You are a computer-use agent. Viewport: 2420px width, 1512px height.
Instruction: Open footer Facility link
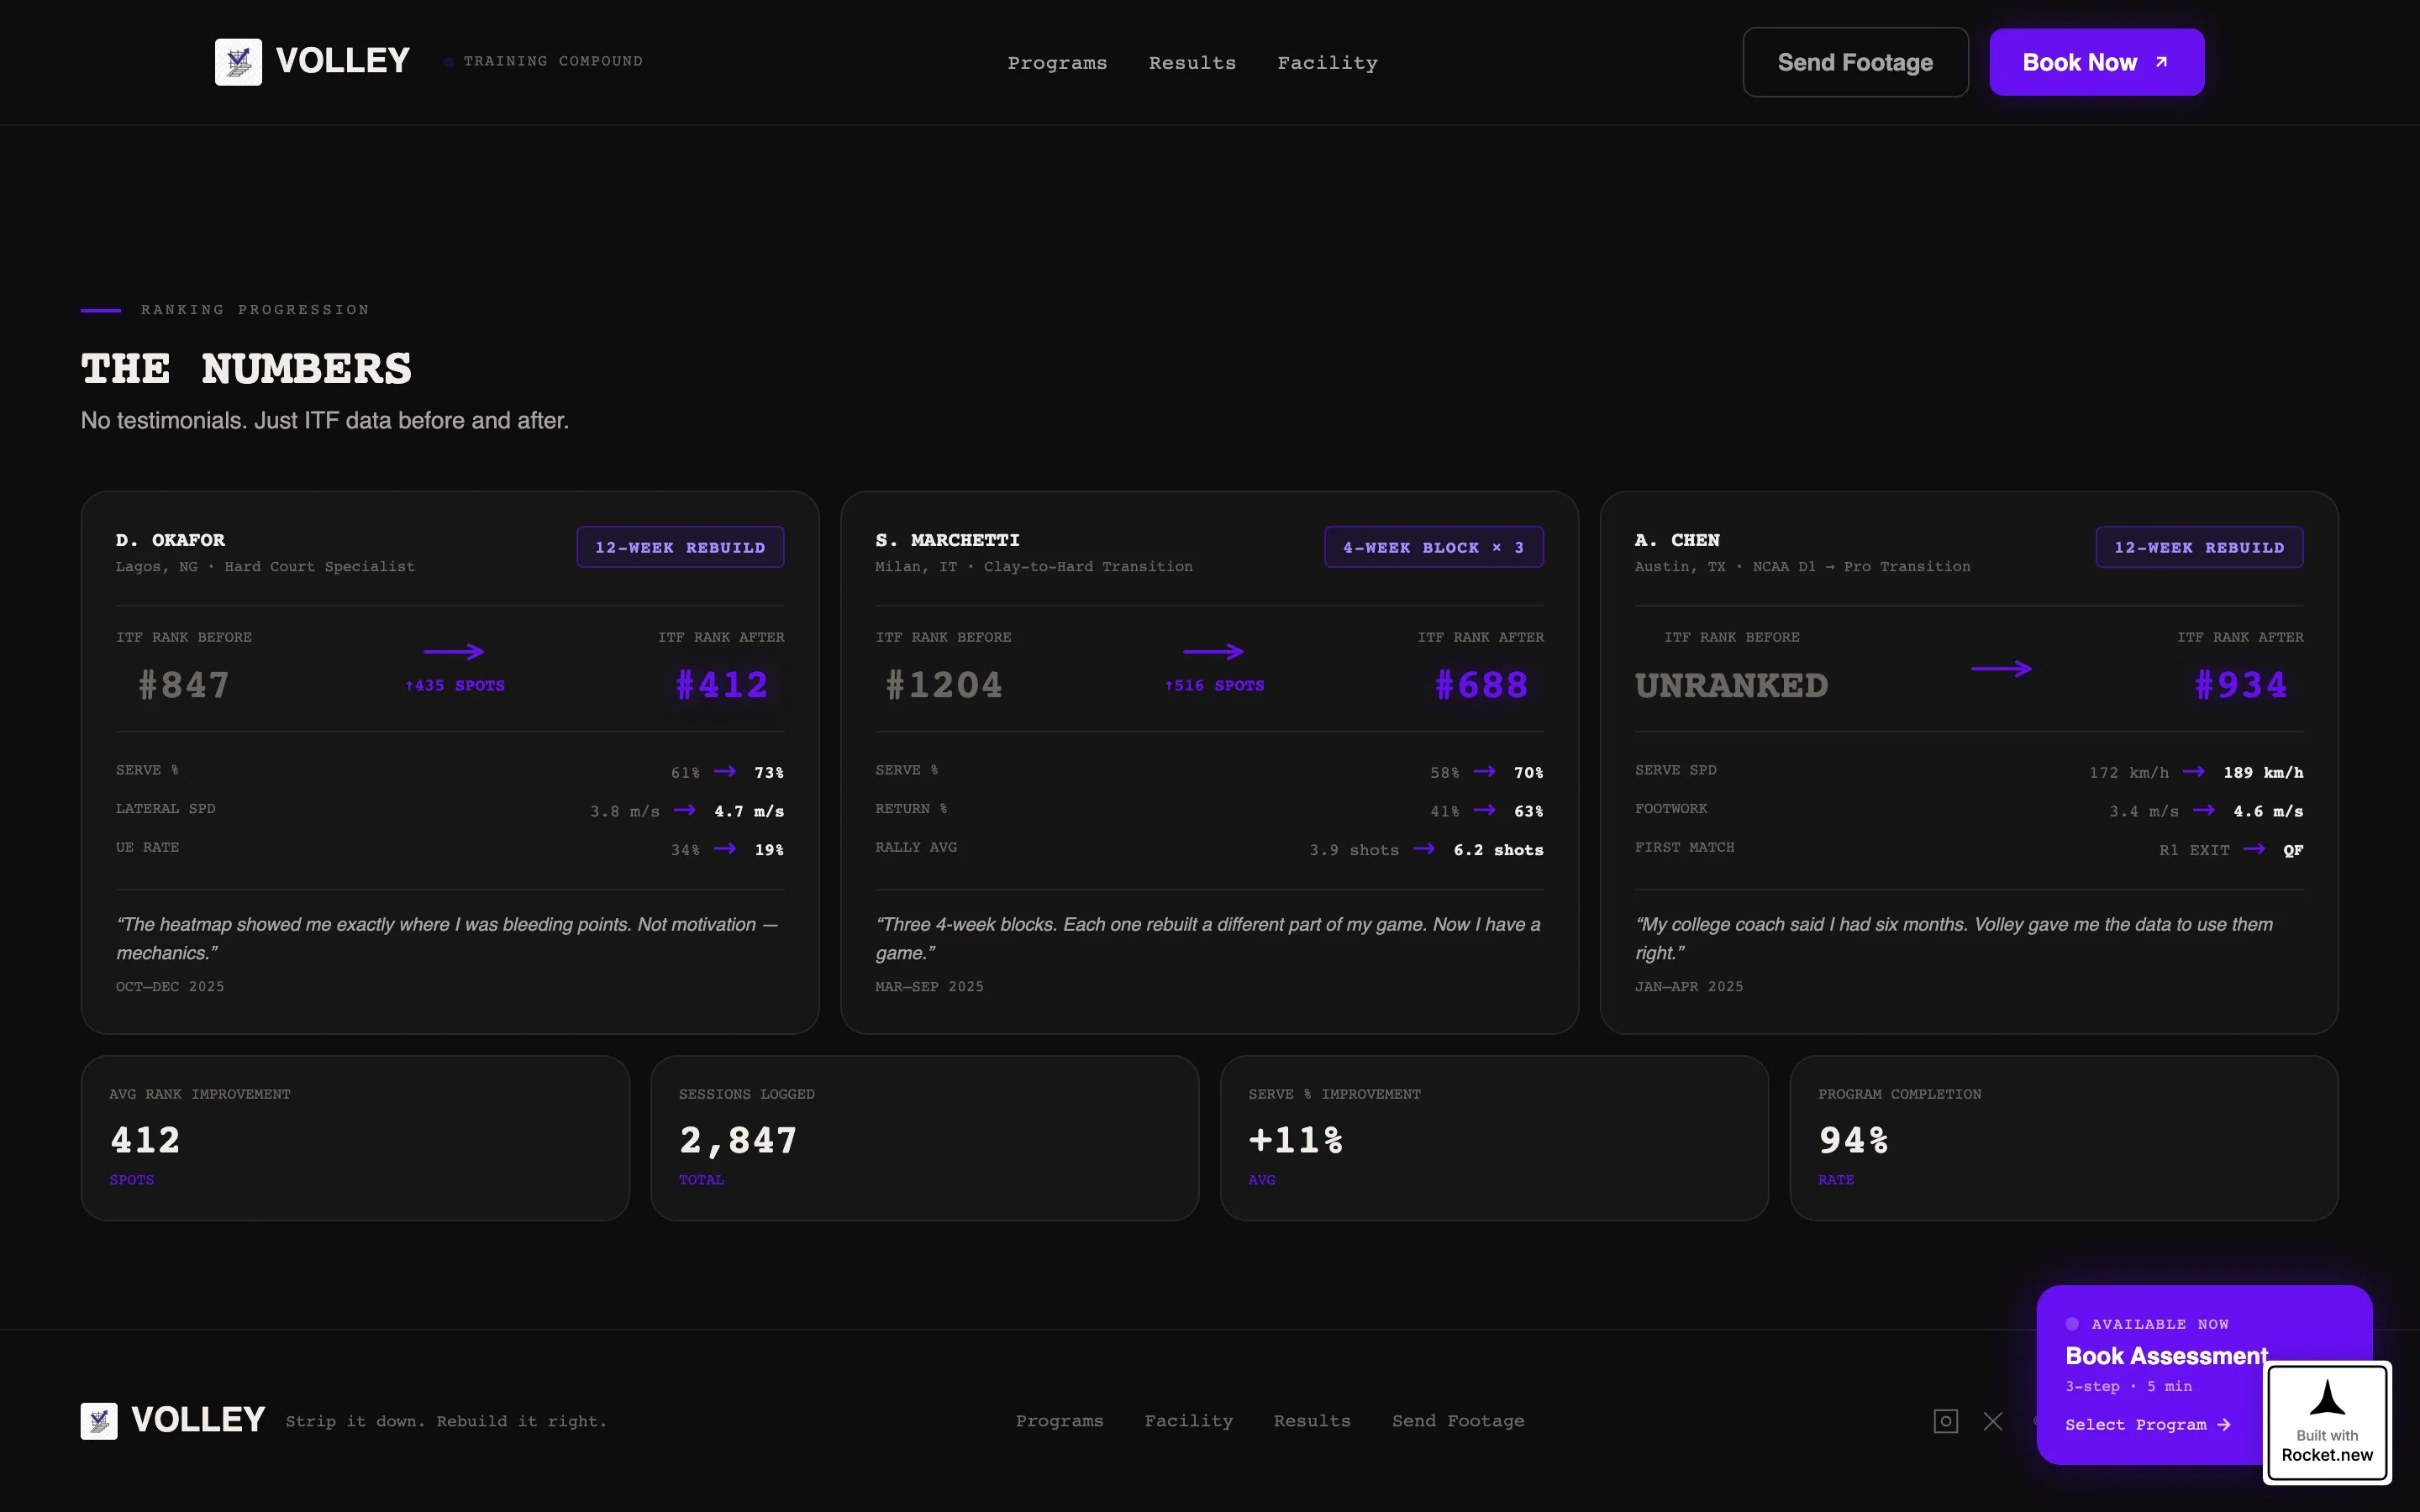(x=1188, y=1421)
